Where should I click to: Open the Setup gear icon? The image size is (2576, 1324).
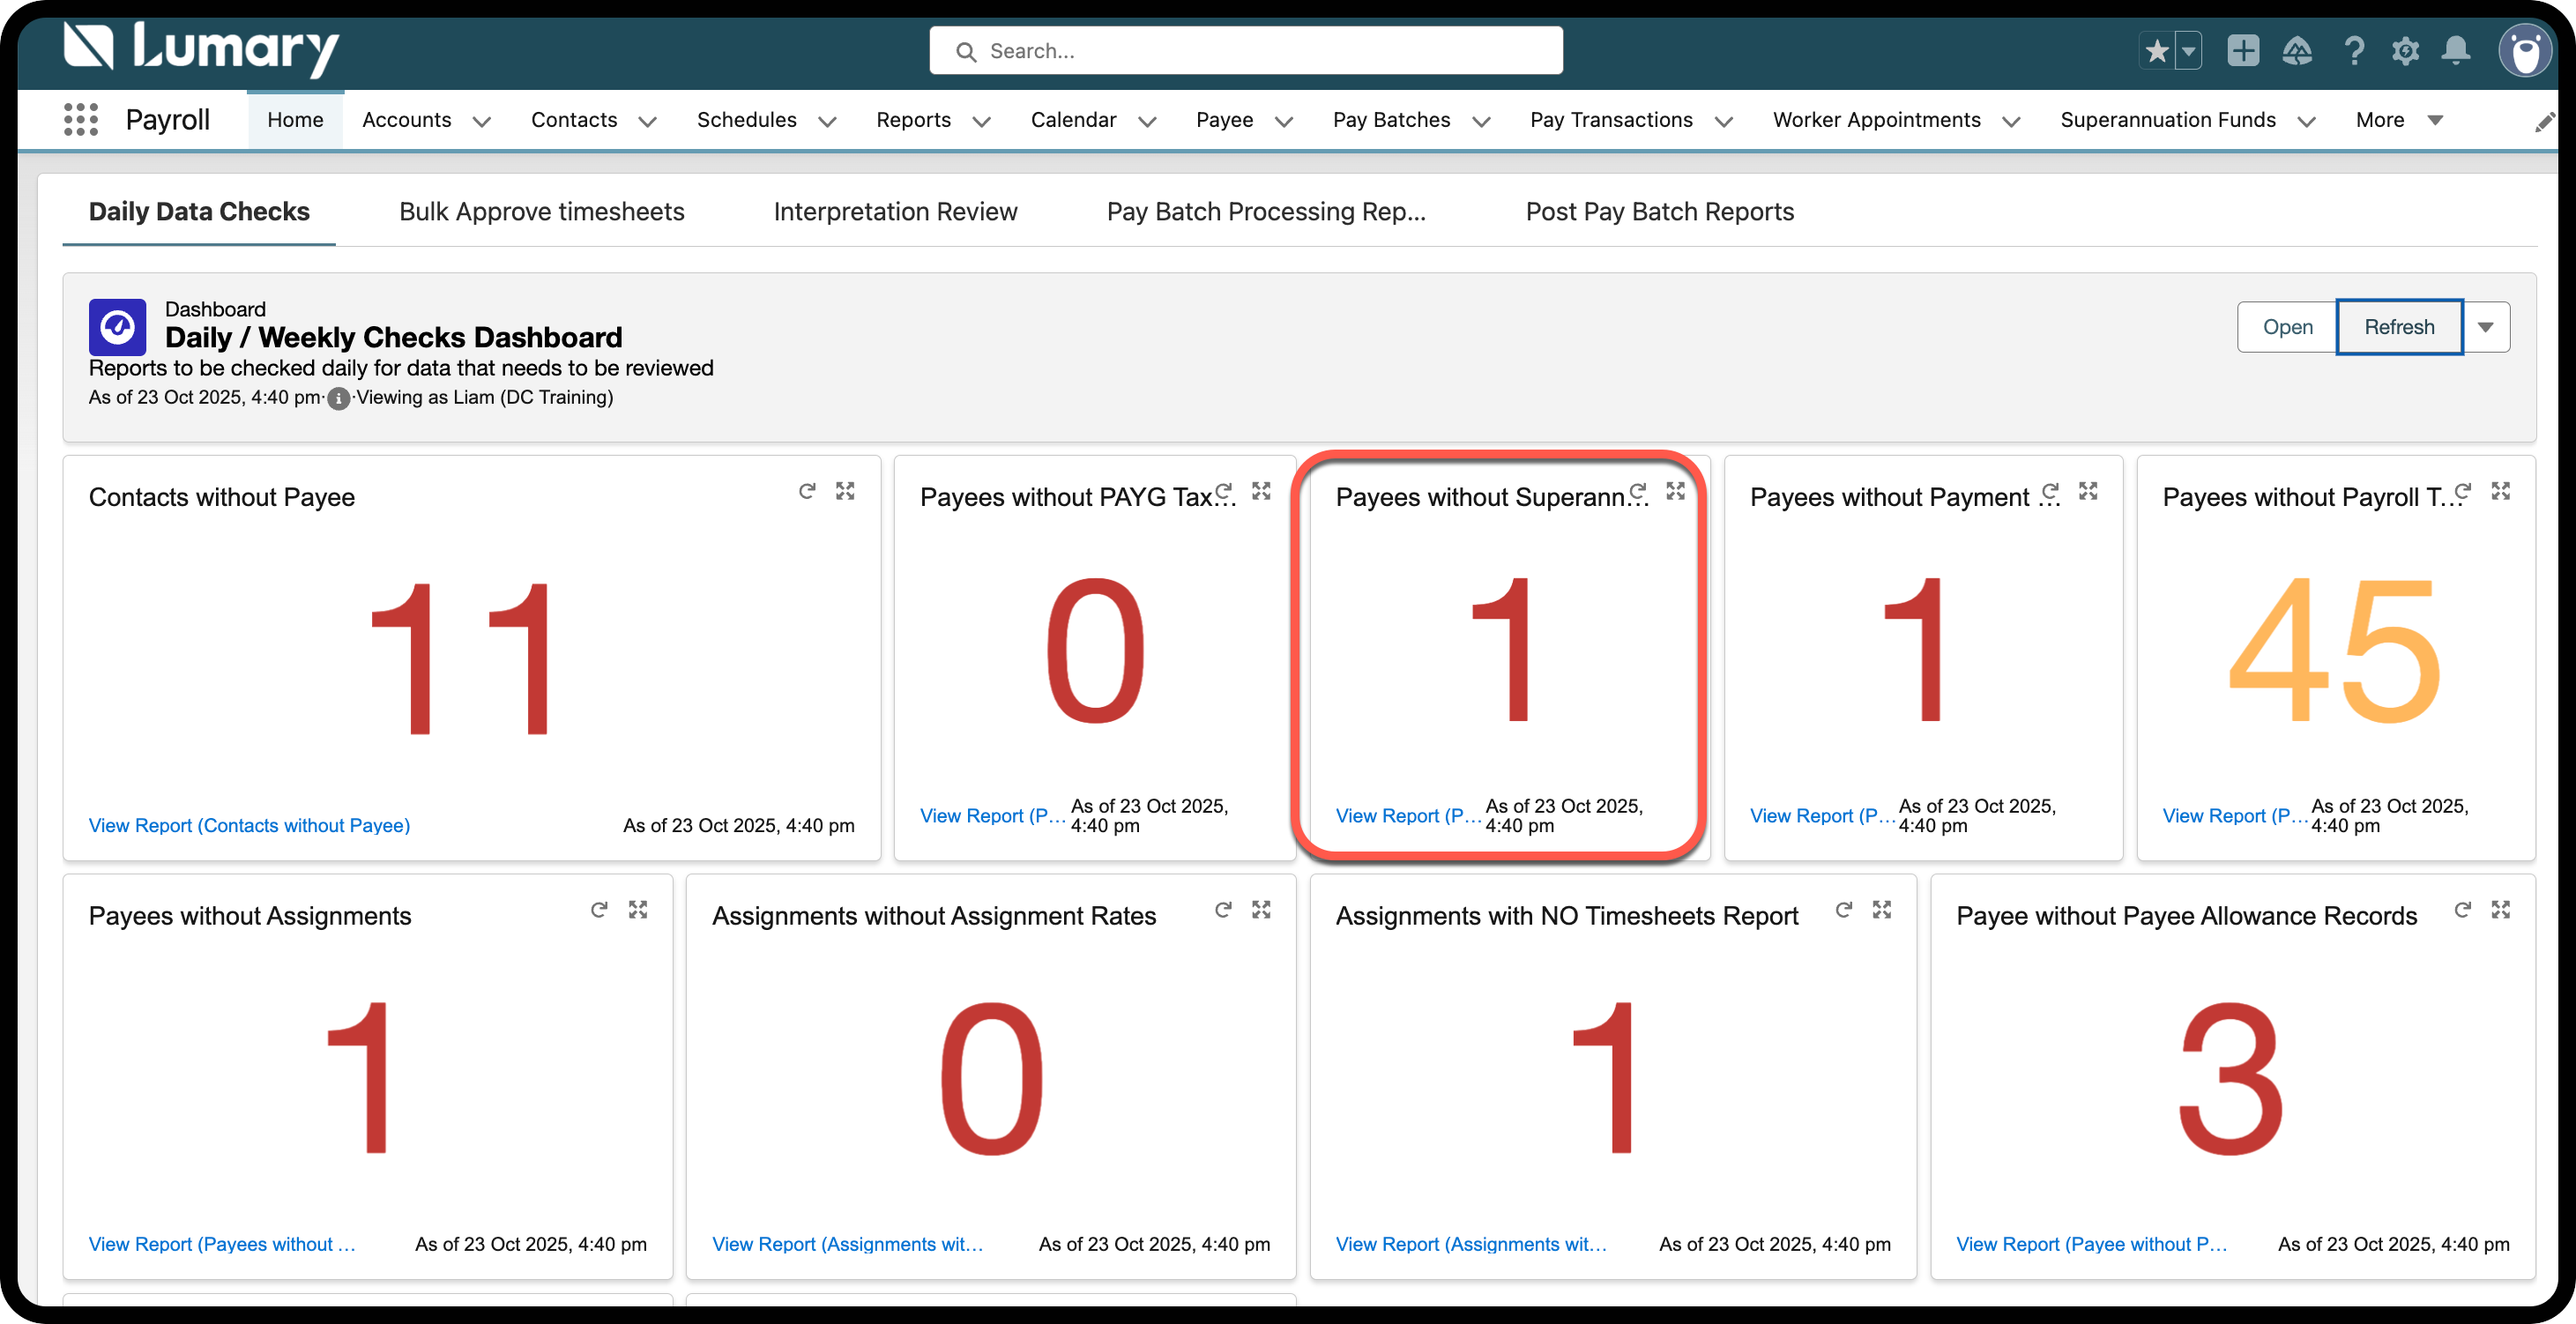coord(2405,51)
